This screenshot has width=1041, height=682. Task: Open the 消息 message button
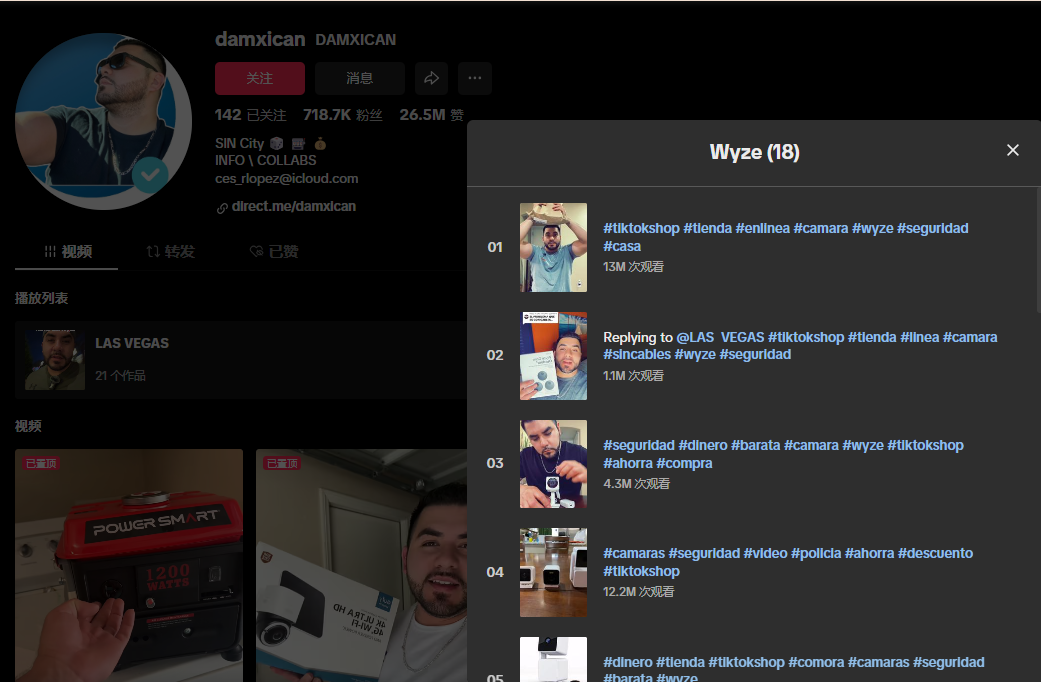pyautogui.click(x=360, y=78)
